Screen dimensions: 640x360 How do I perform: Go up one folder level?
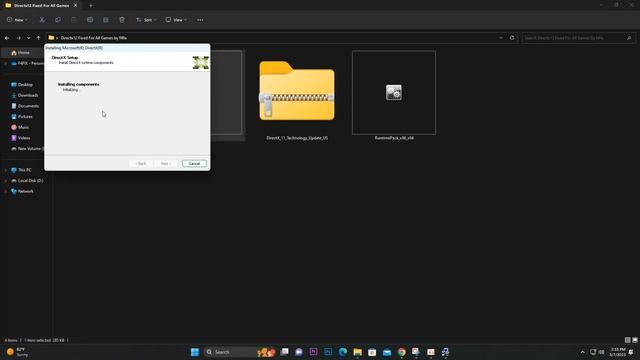(38, 38)
